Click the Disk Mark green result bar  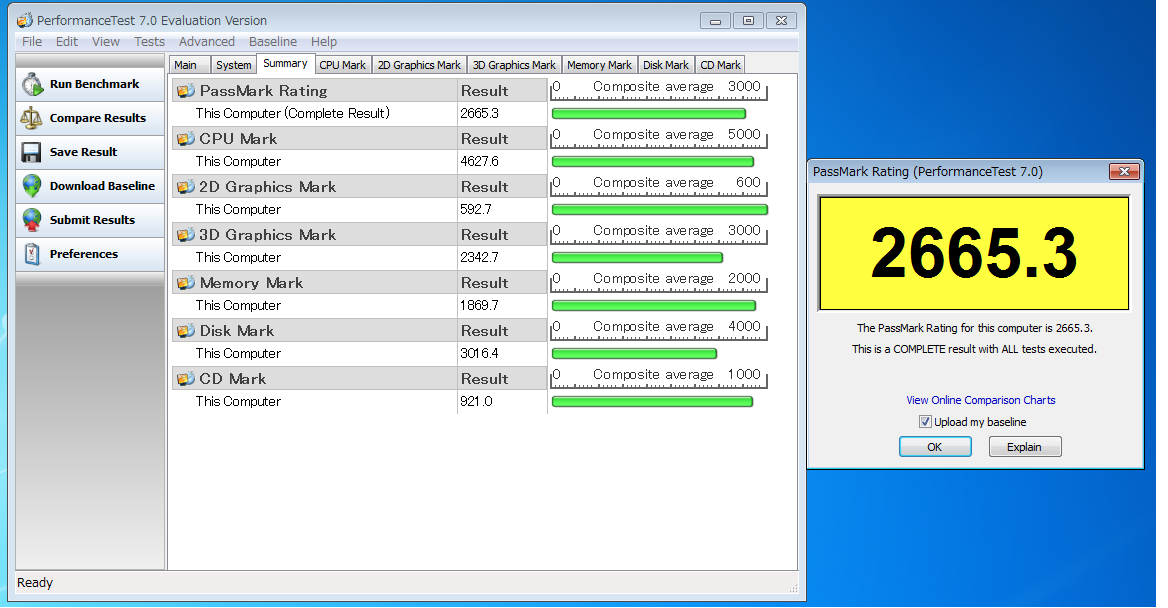point(634,354)
